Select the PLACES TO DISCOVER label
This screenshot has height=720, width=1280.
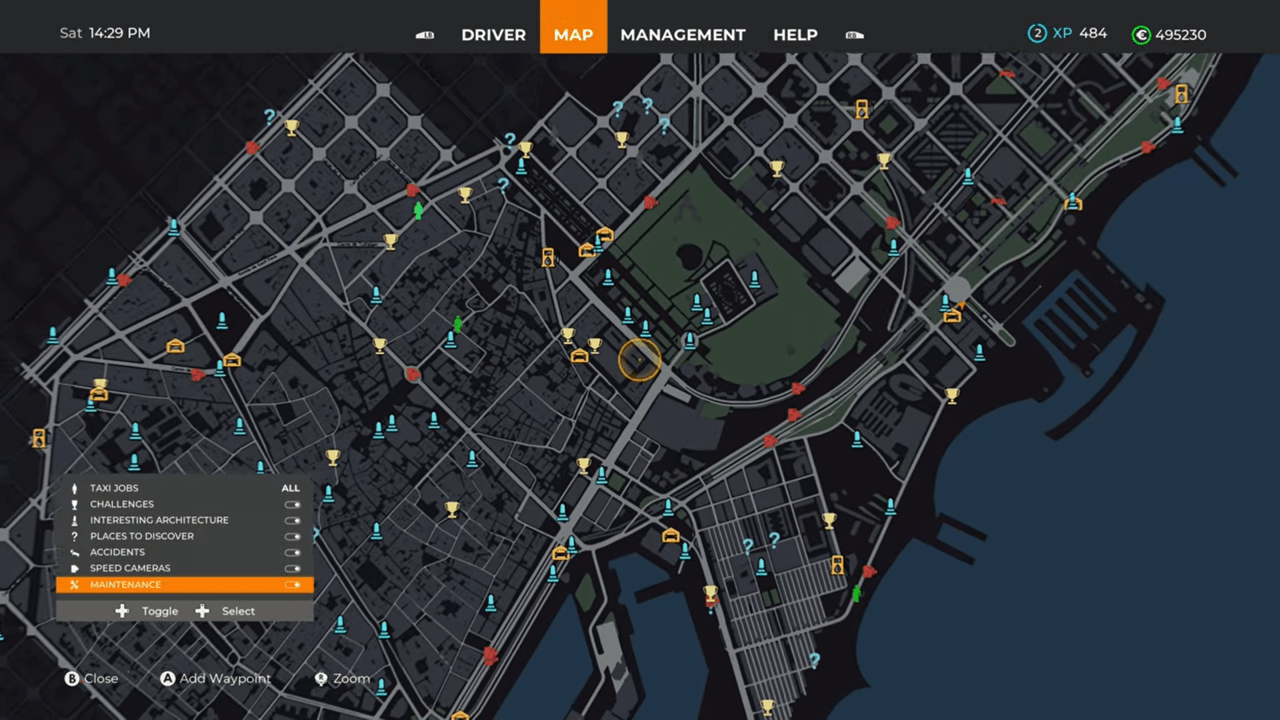point(142,536)
